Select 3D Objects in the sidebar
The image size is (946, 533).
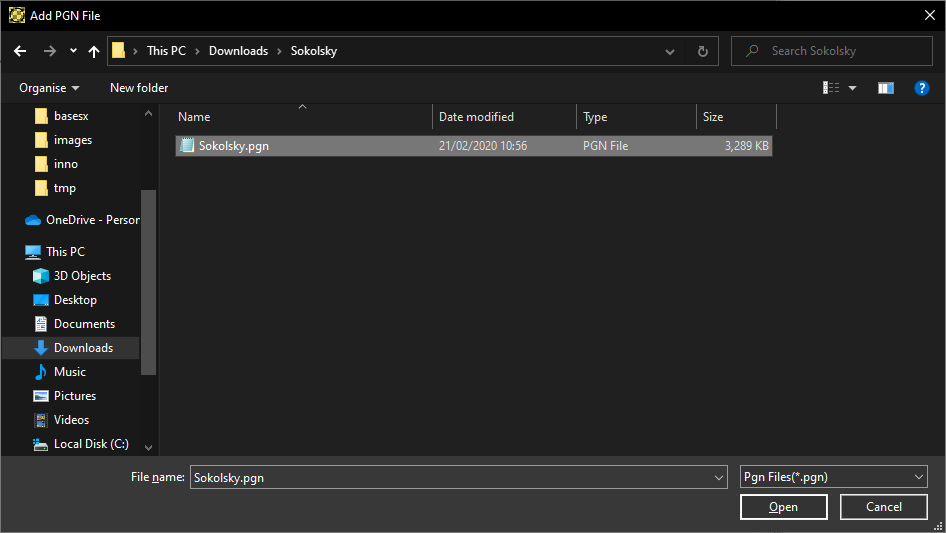pyautogui.click(x=82, y=276)
